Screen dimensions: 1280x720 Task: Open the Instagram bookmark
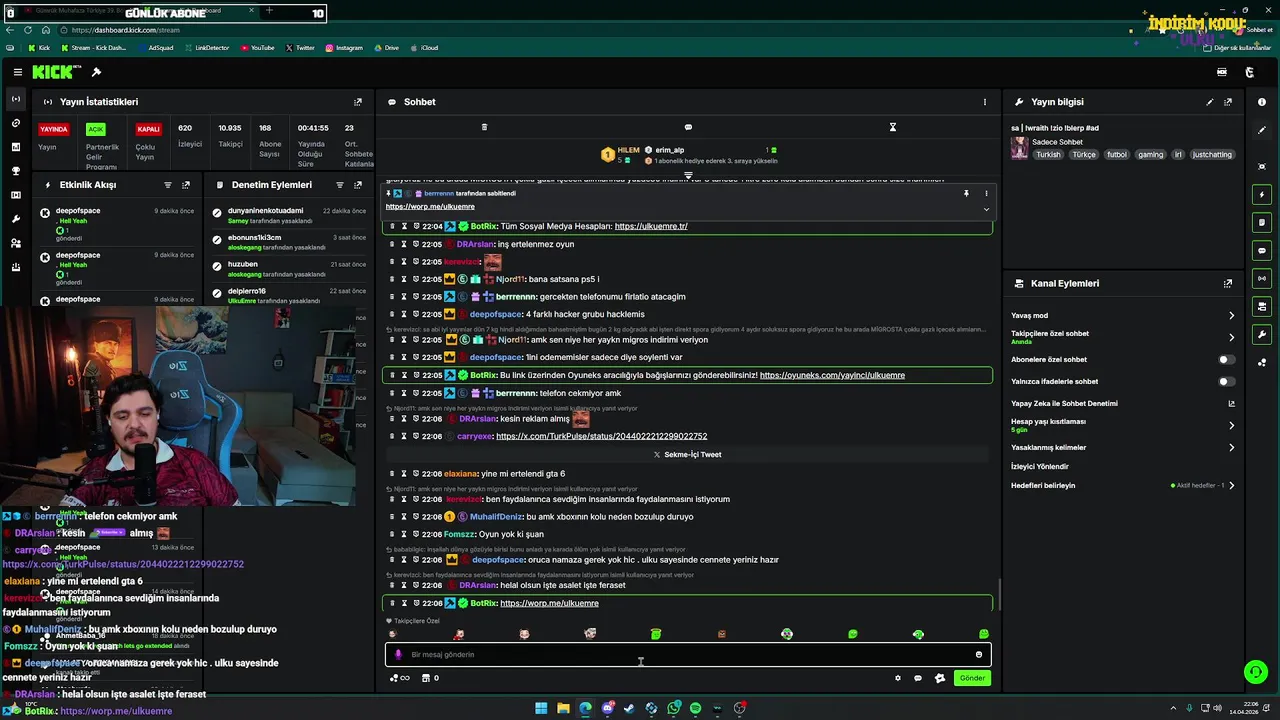pos(343,47)
